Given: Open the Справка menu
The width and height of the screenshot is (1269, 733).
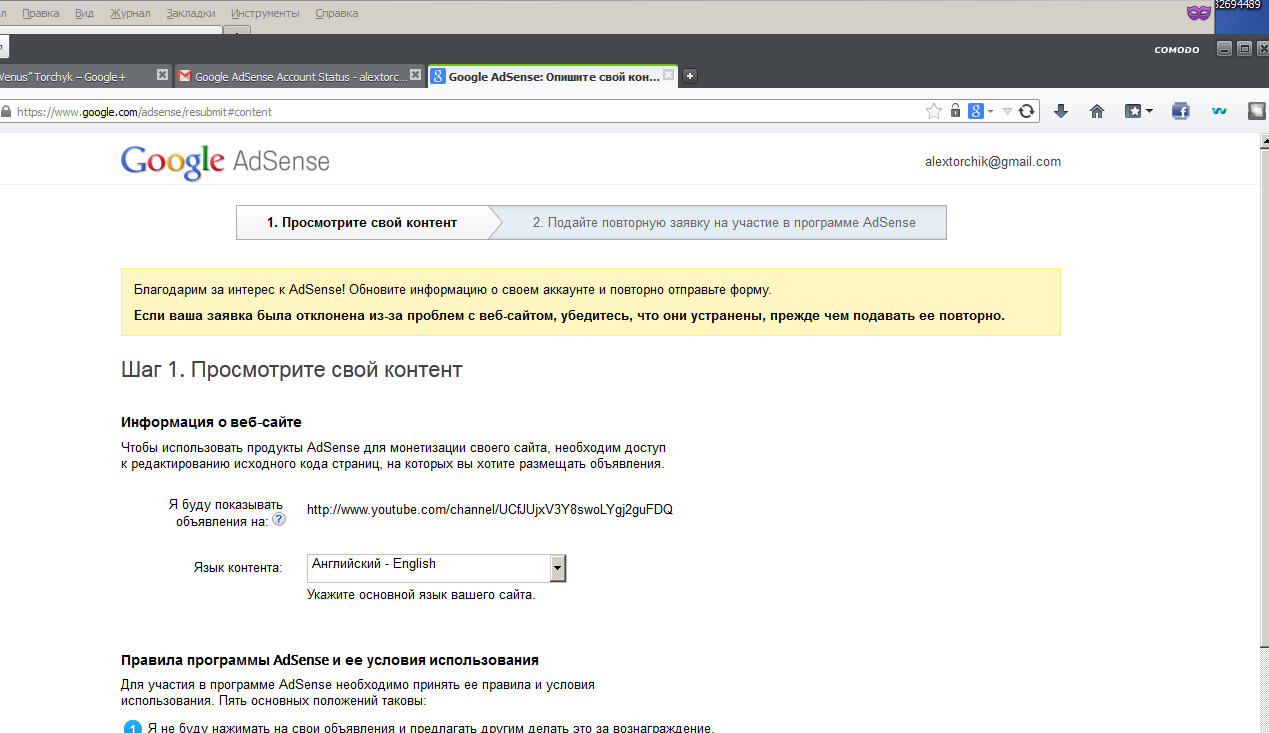Looking at the screenshot, I should click(336, 13).
